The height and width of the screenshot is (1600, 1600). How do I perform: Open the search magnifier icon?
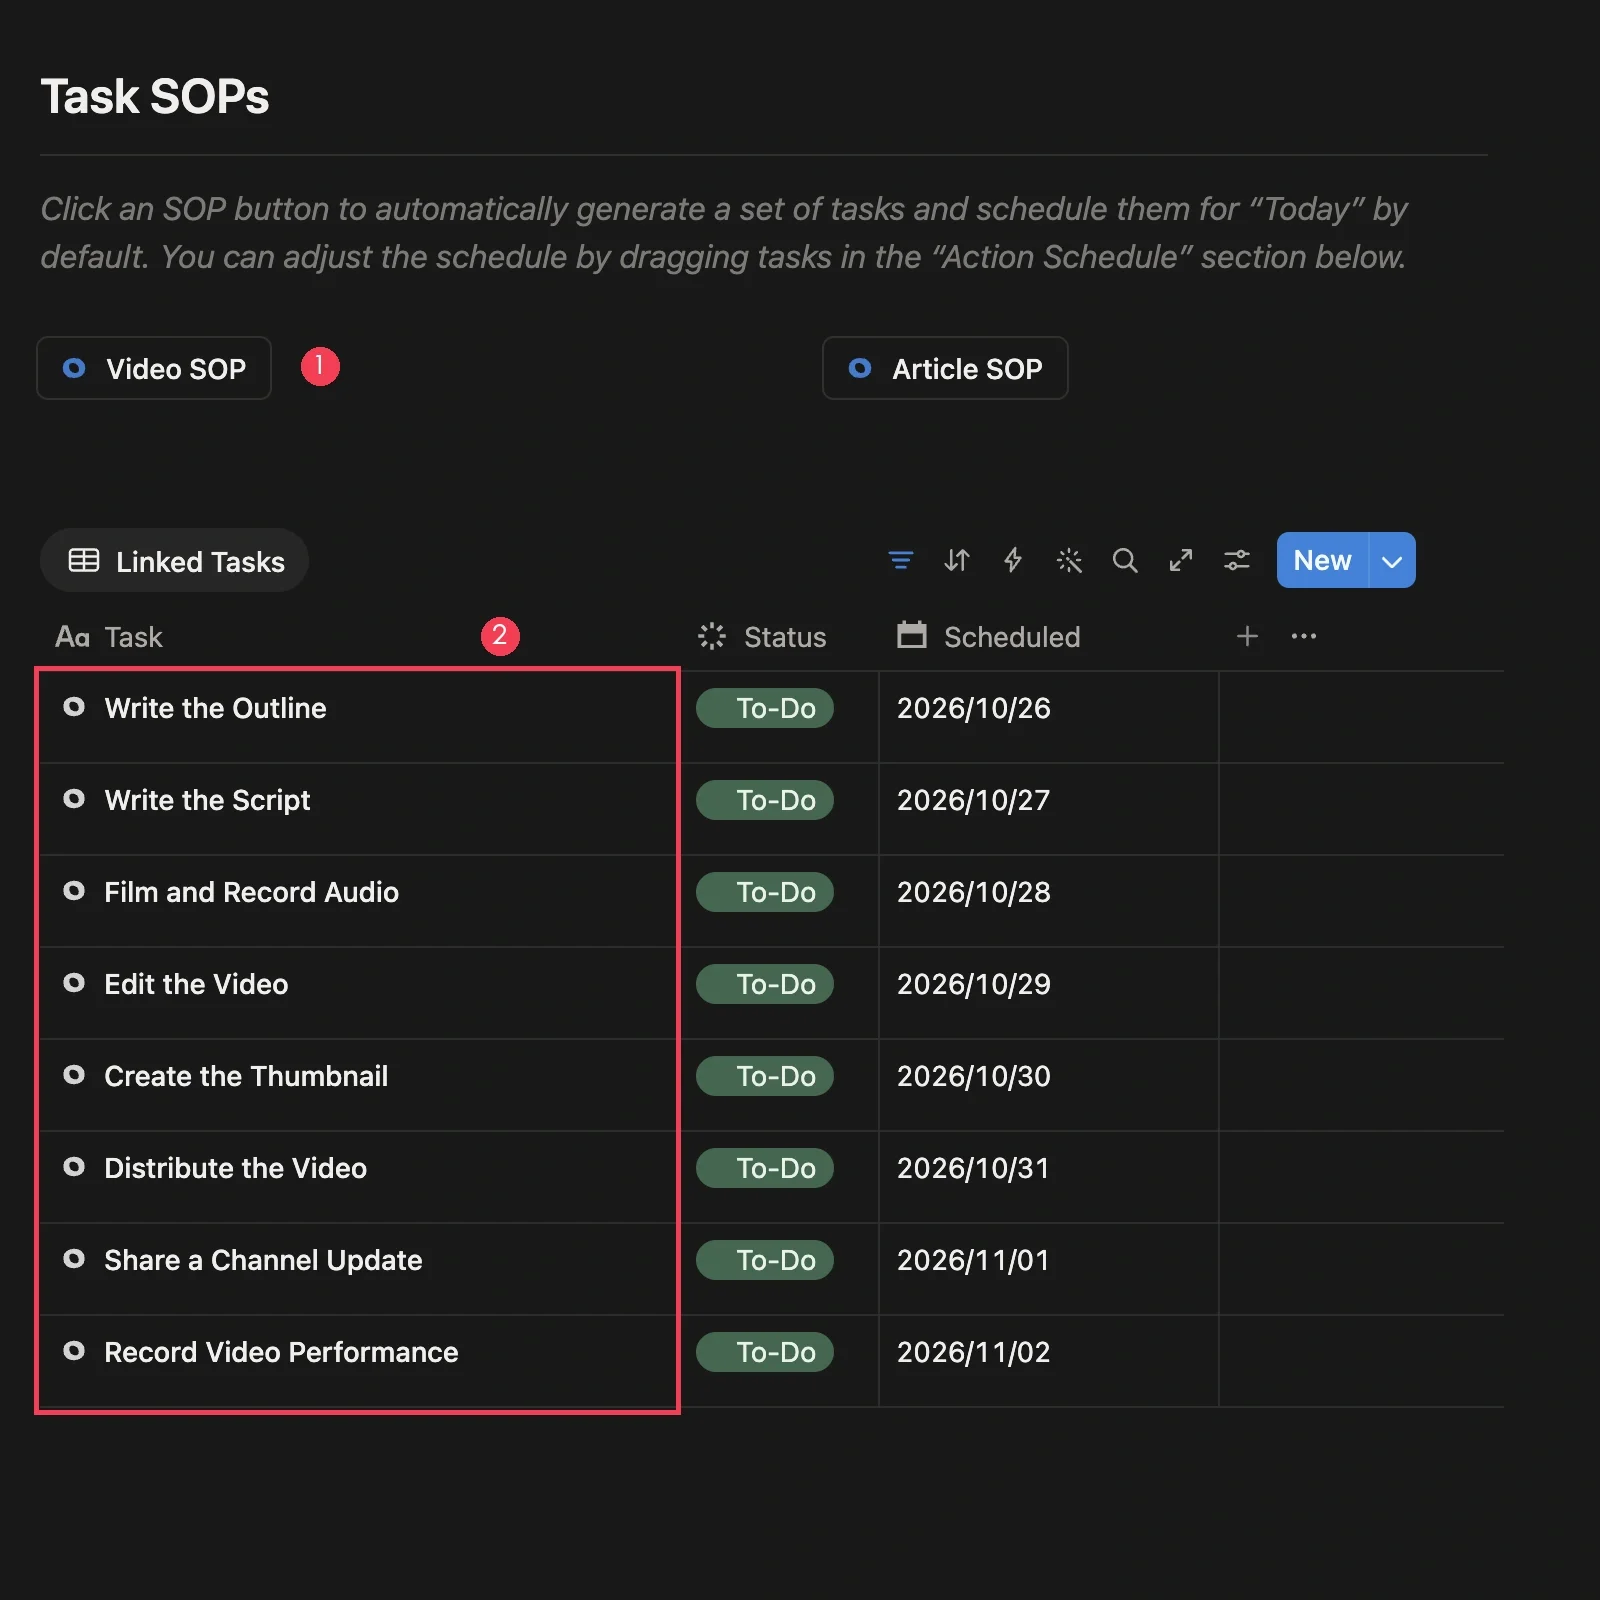pos(1125,560)
